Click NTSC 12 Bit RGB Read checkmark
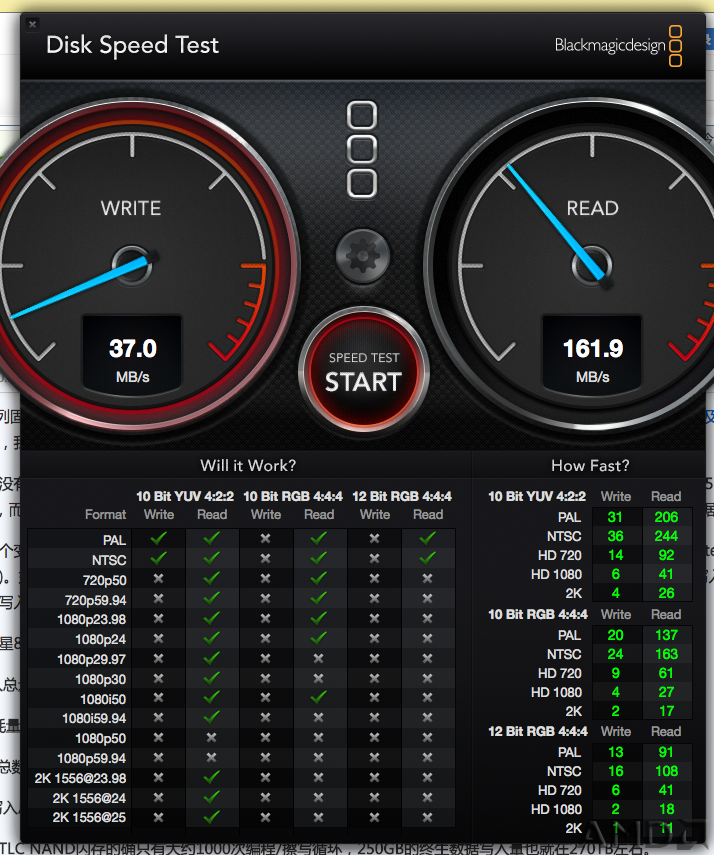714x855 pixels. pos(428,558)
